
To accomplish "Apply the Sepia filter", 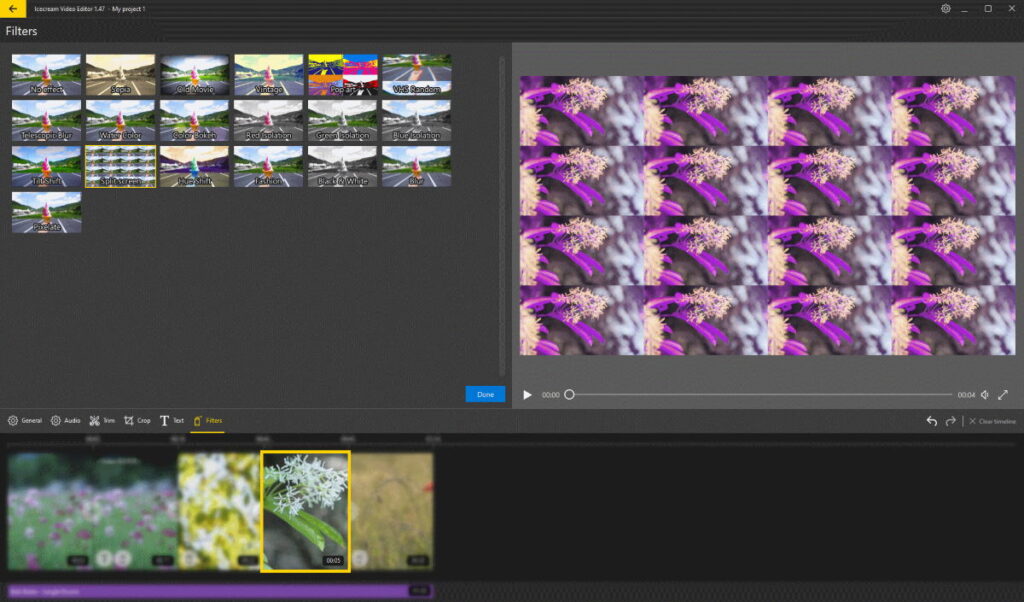I will tap(120, 73).
